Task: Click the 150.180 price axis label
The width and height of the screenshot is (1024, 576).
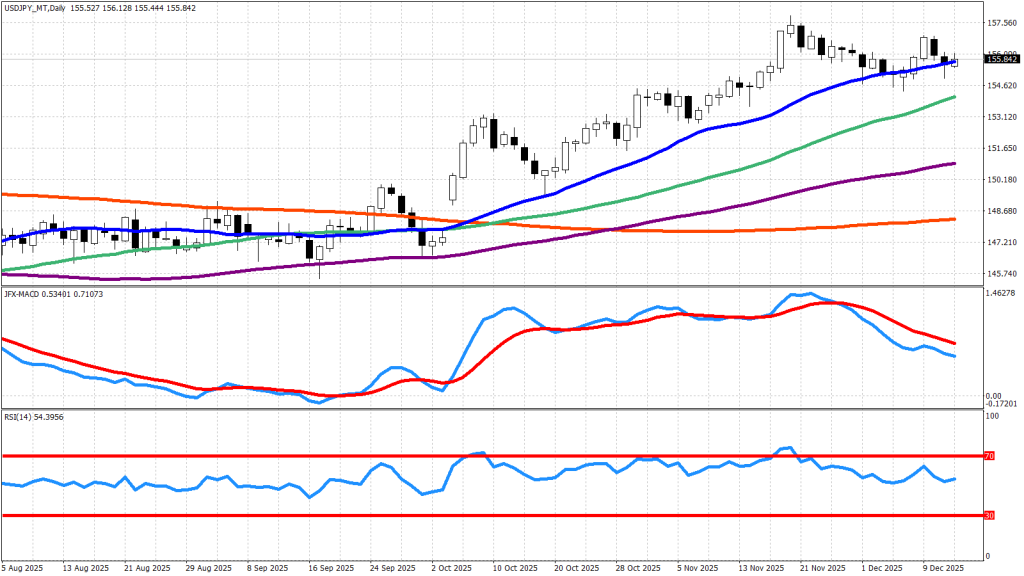Action: click(1001, 180)
